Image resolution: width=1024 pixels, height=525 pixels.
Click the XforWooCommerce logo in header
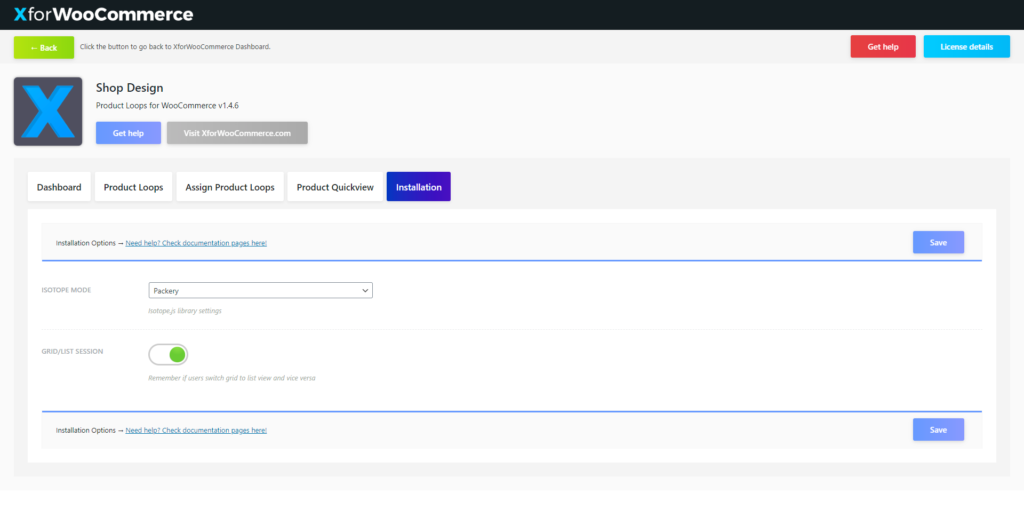103,14
